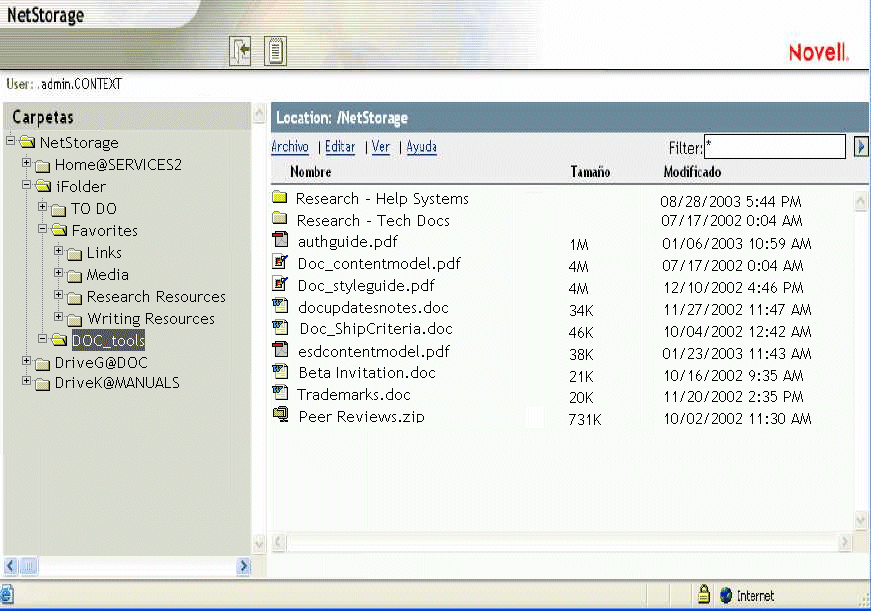Open authguide.pdf by its file name

click(348, 242)
